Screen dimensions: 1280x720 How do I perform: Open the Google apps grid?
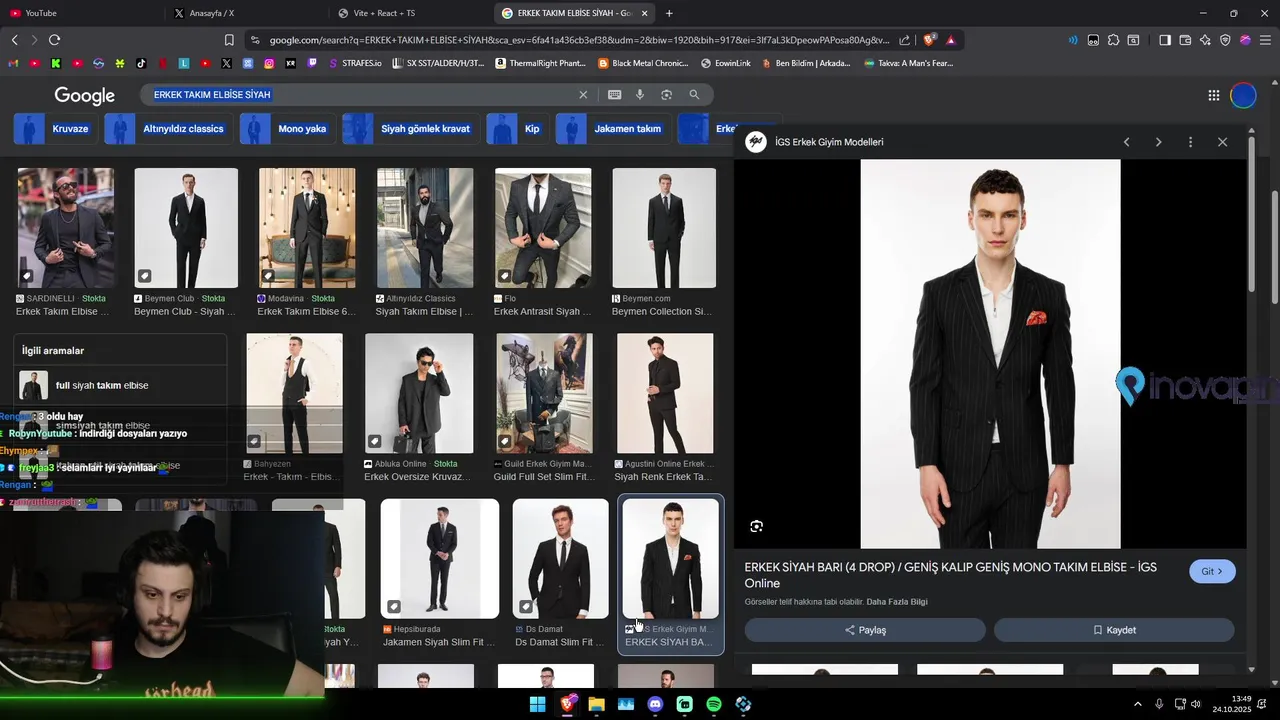tap(1214, 95)
